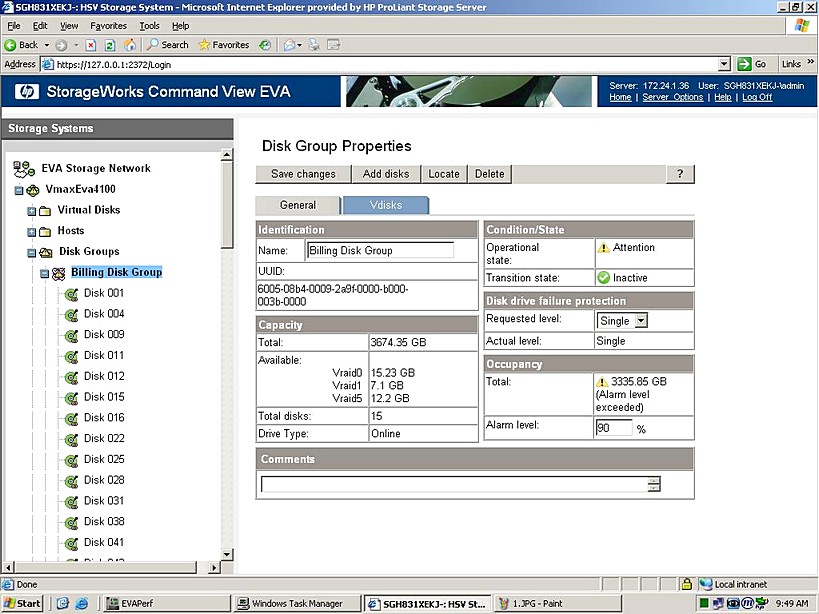Follow the Server Options link

pyautogui.click(x=673, y=97)
